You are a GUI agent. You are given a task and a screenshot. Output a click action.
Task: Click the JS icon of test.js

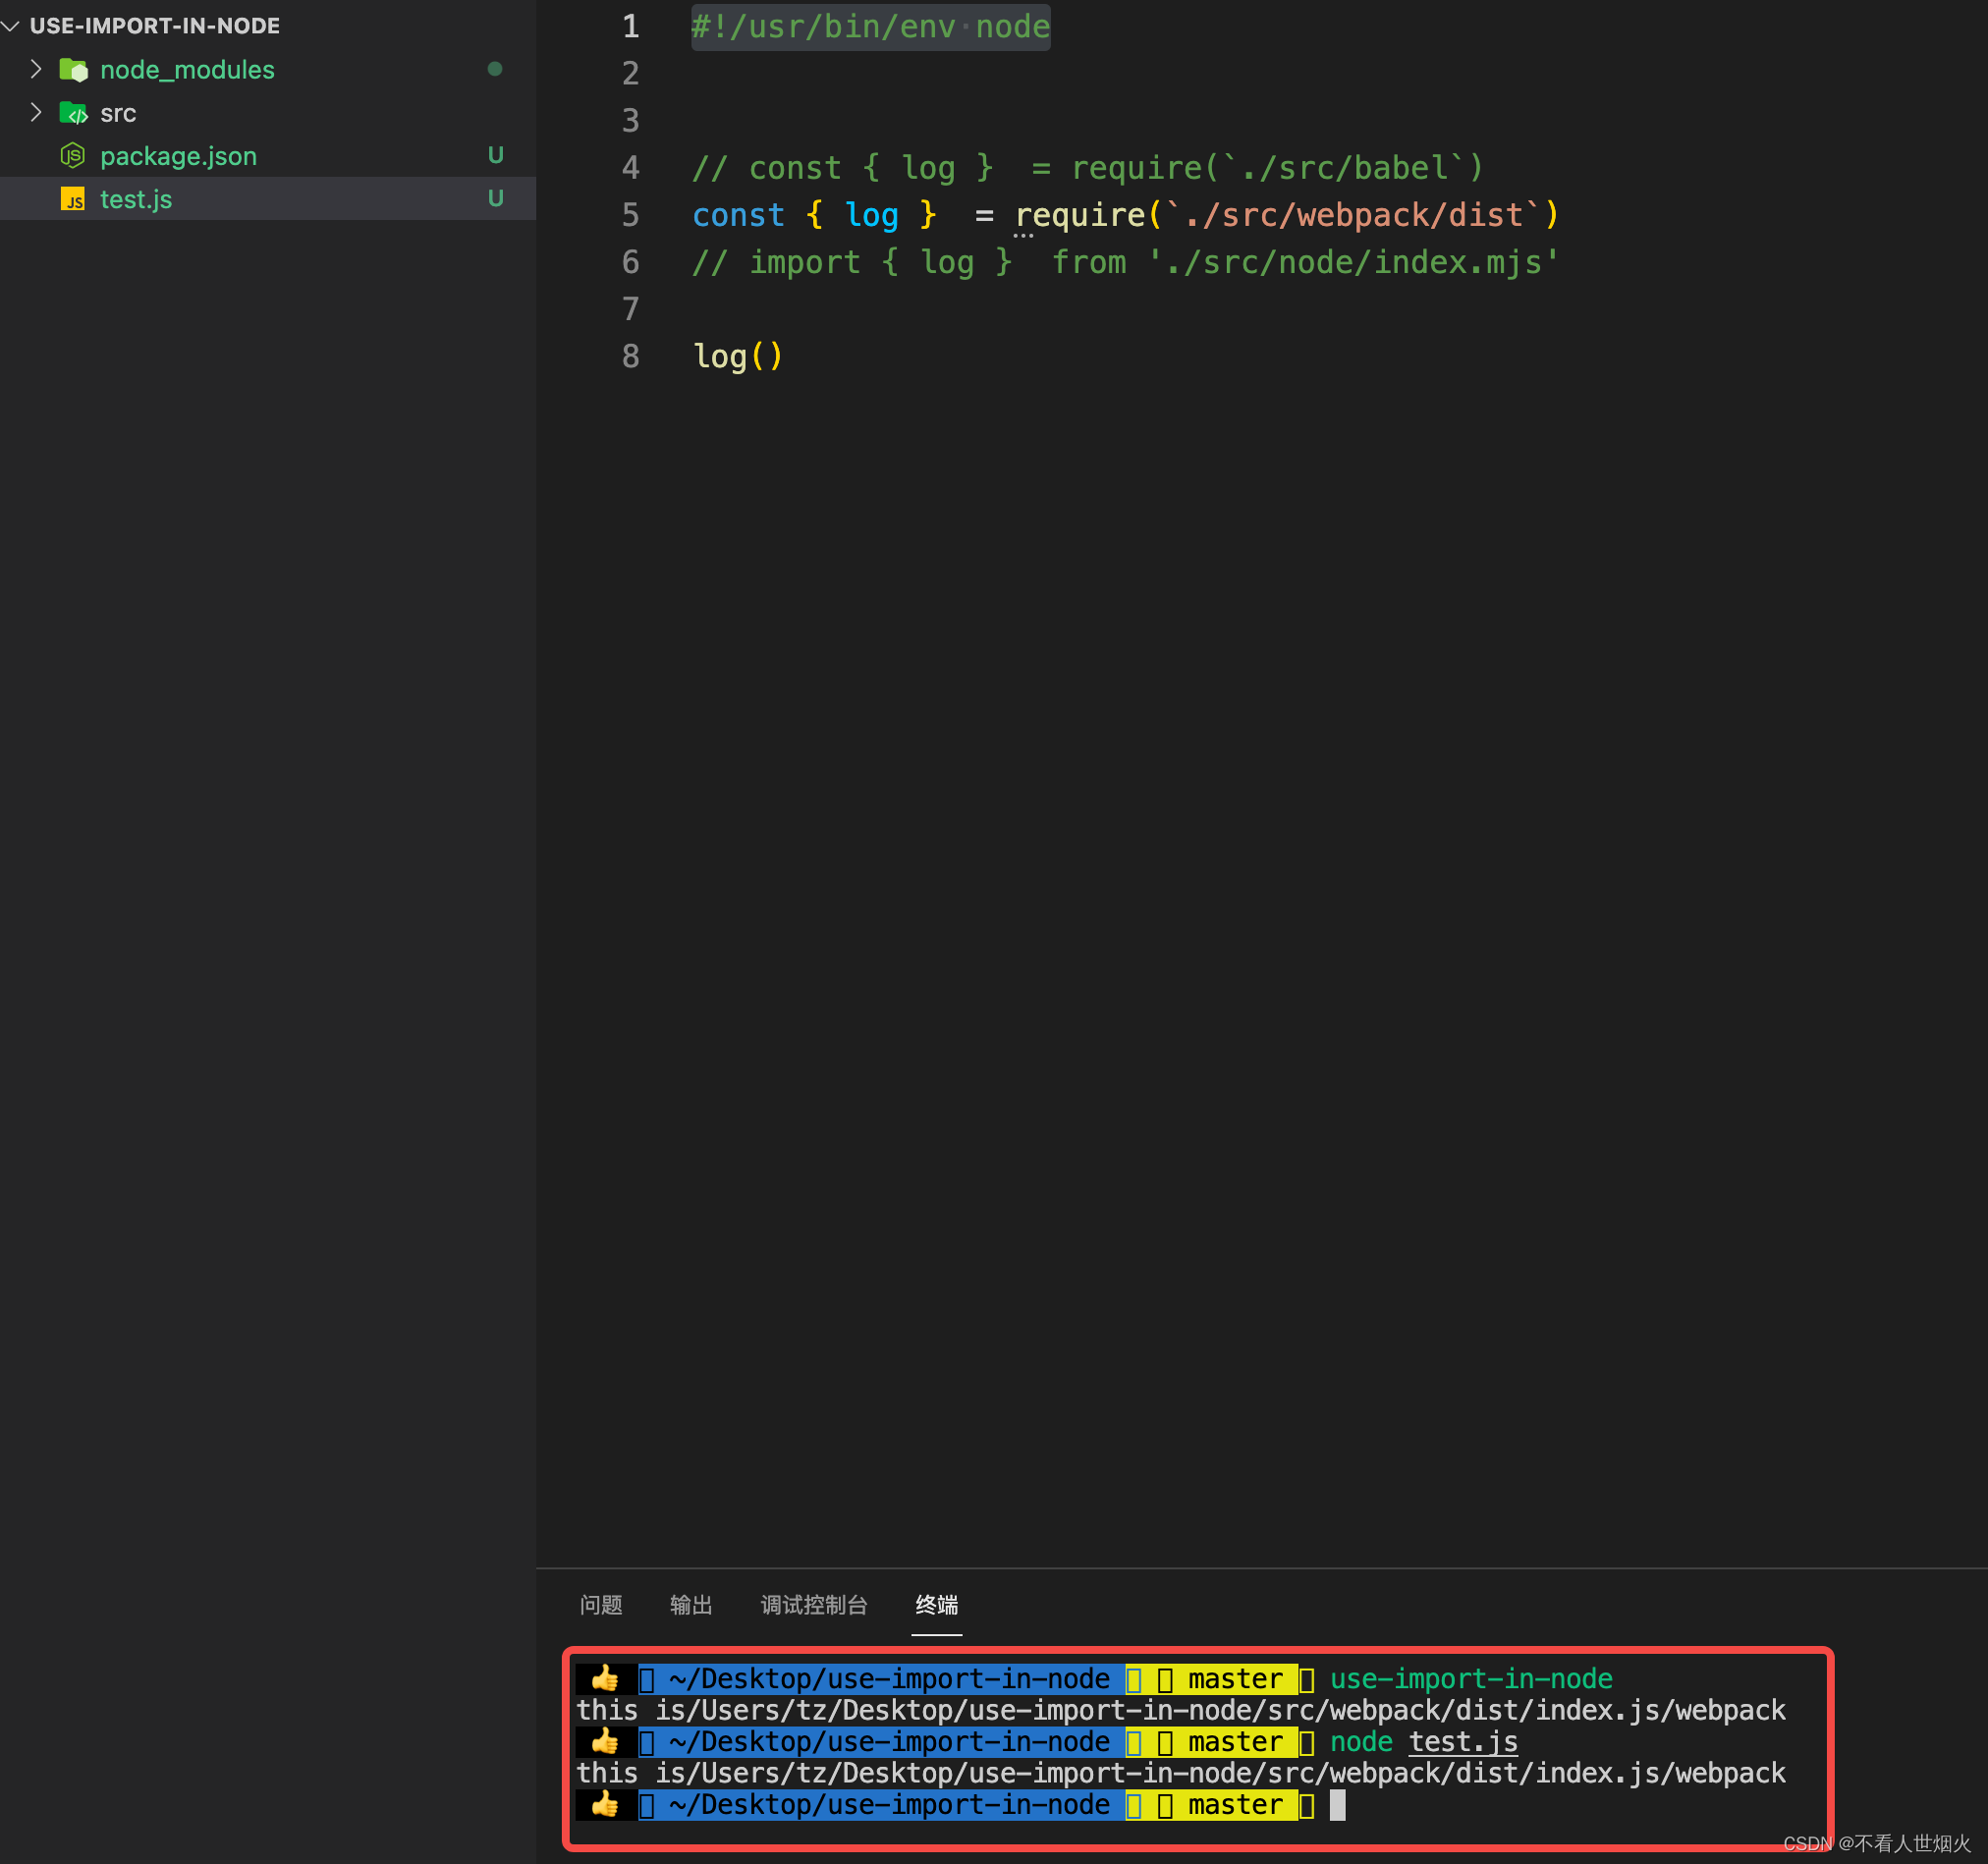click(73, 199)
